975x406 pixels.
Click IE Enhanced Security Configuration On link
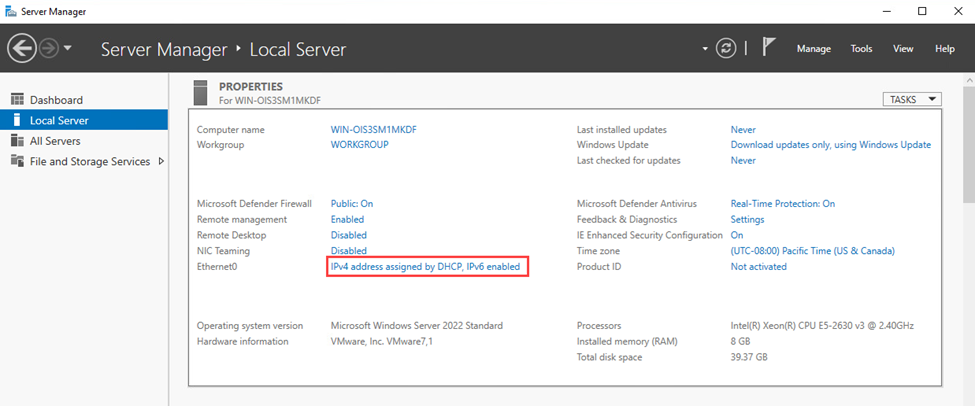pos(737,235)
